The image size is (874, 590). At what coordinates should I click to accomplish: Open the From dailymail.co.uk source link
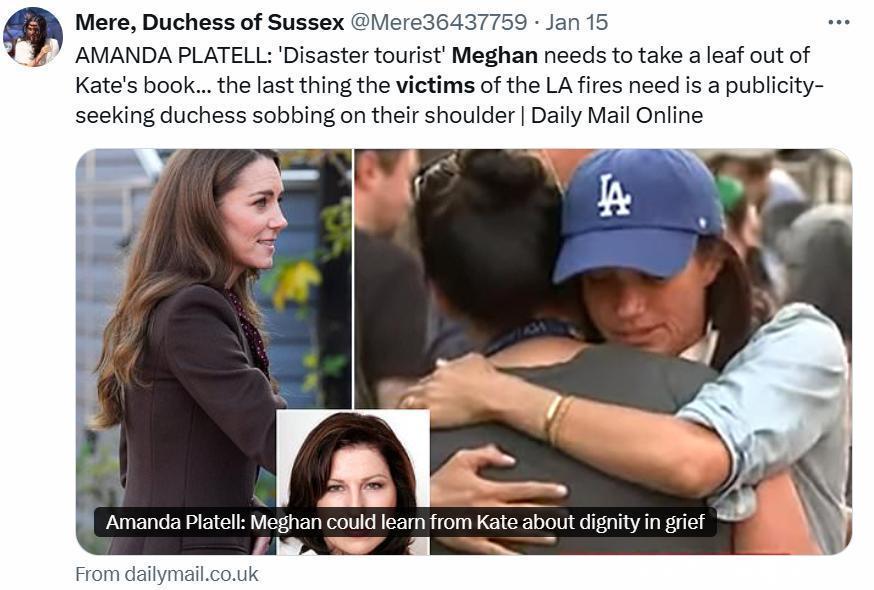[x=167, y=574]
